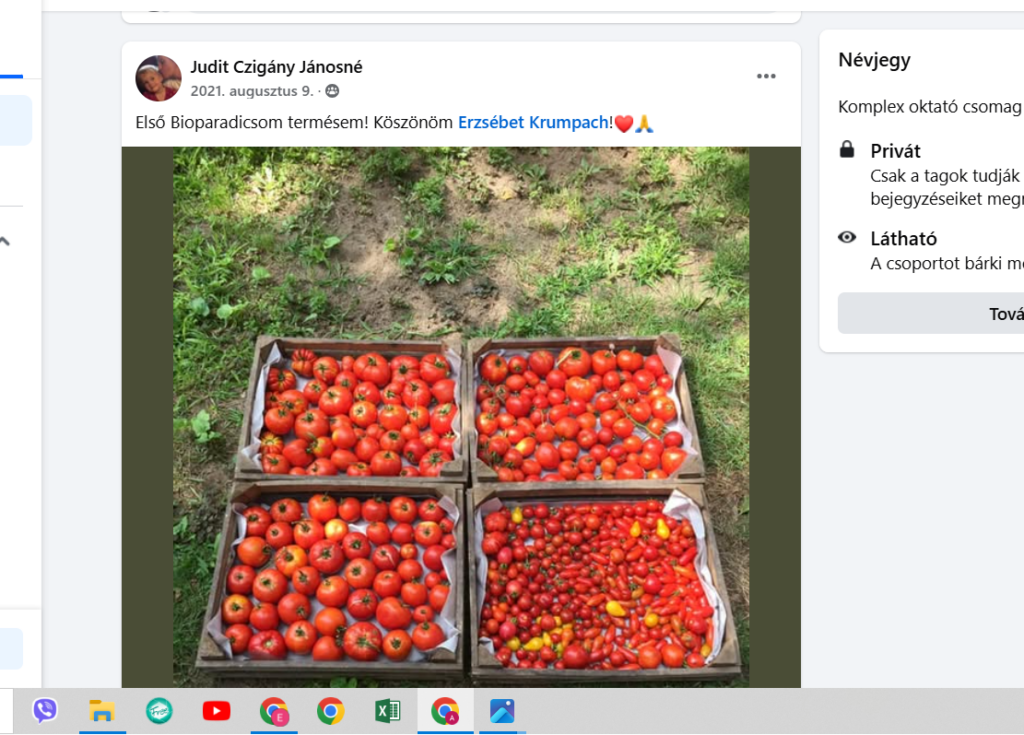This screenshot has height=735, width=1024.
Task: Open the plain Chrome browser icon
Action: click(330, 711)
